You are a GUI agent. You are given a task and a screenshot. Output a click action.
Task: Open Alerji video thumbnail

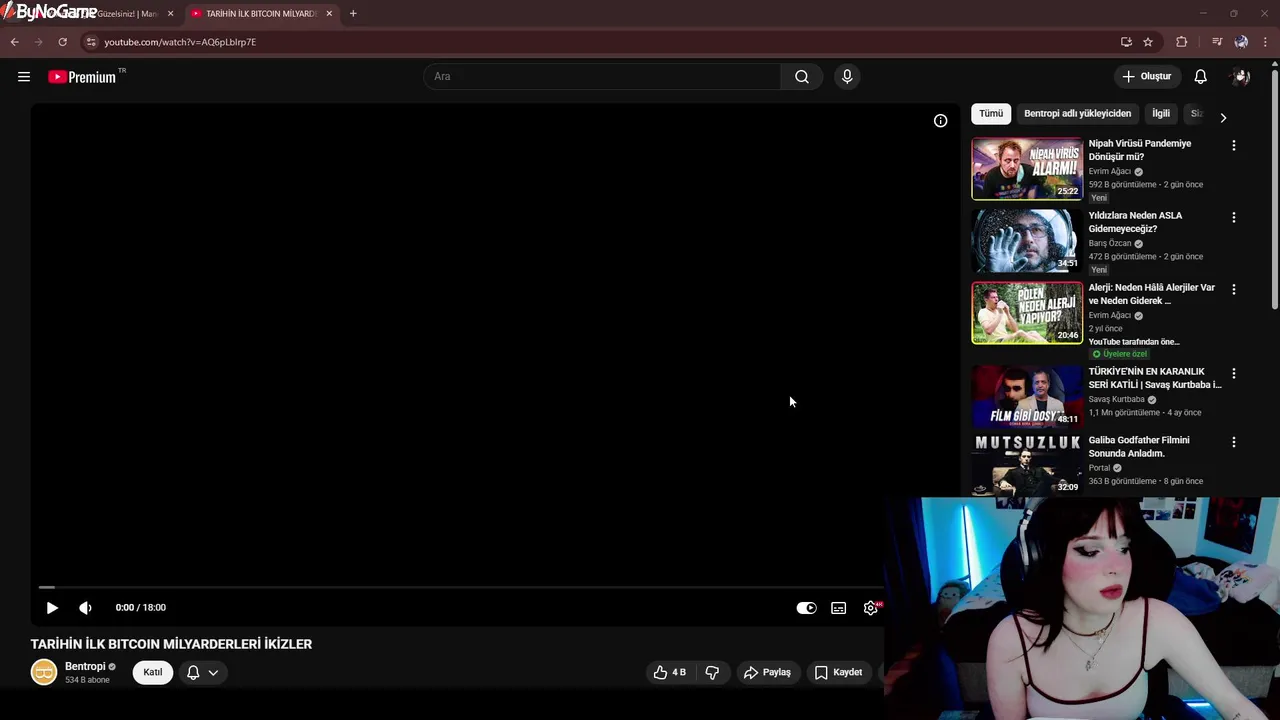(x=1027, y=313)
